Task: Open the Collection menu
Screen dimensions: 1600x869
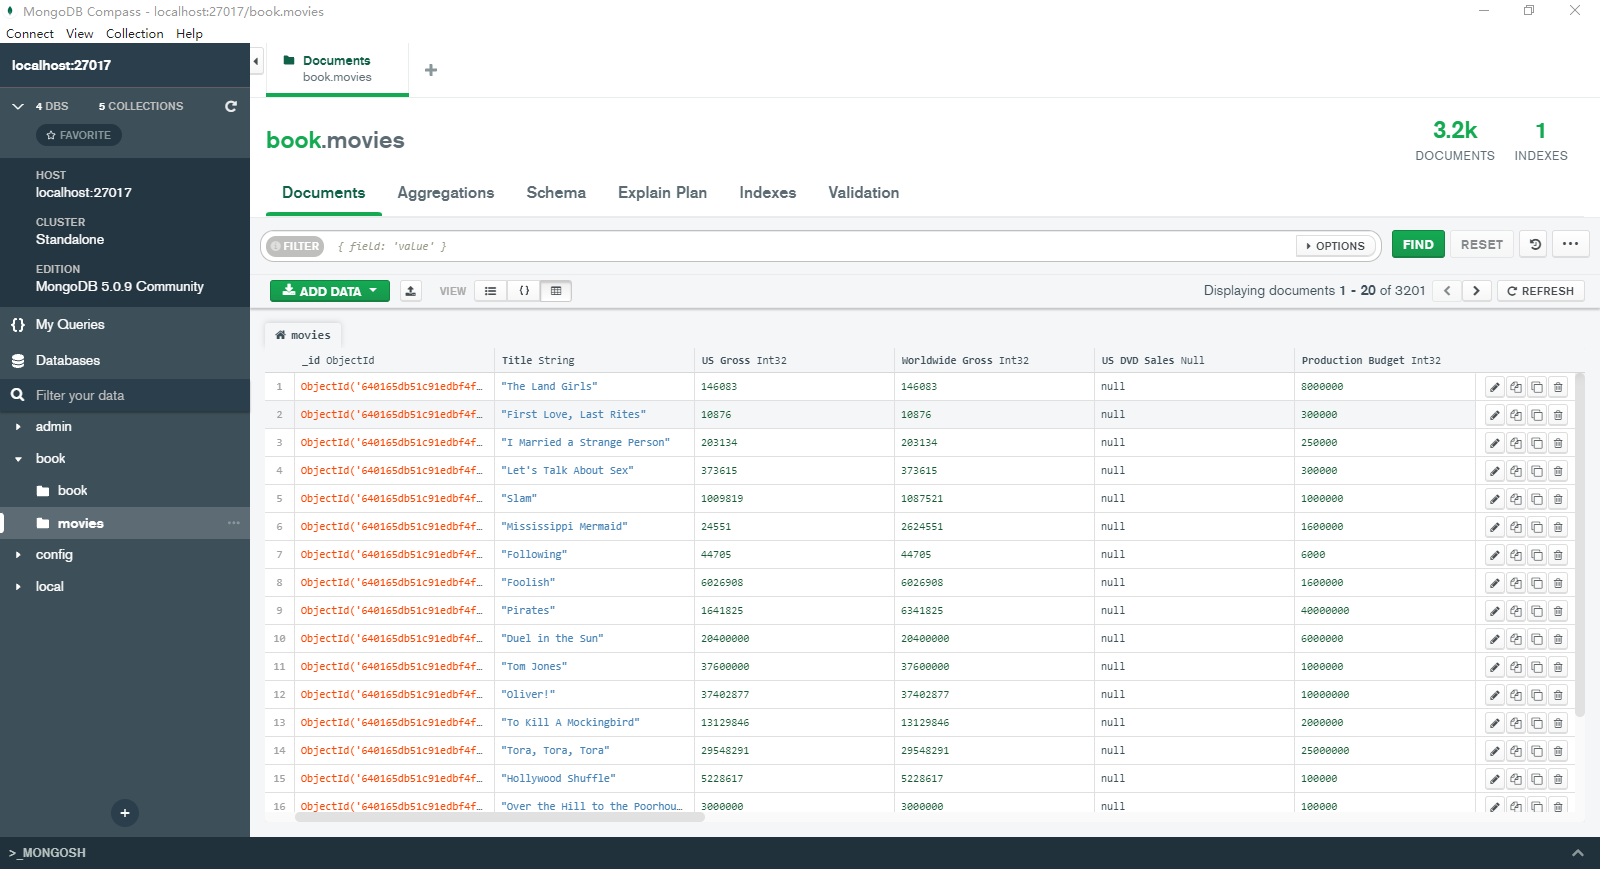Action: coord(135,33)
